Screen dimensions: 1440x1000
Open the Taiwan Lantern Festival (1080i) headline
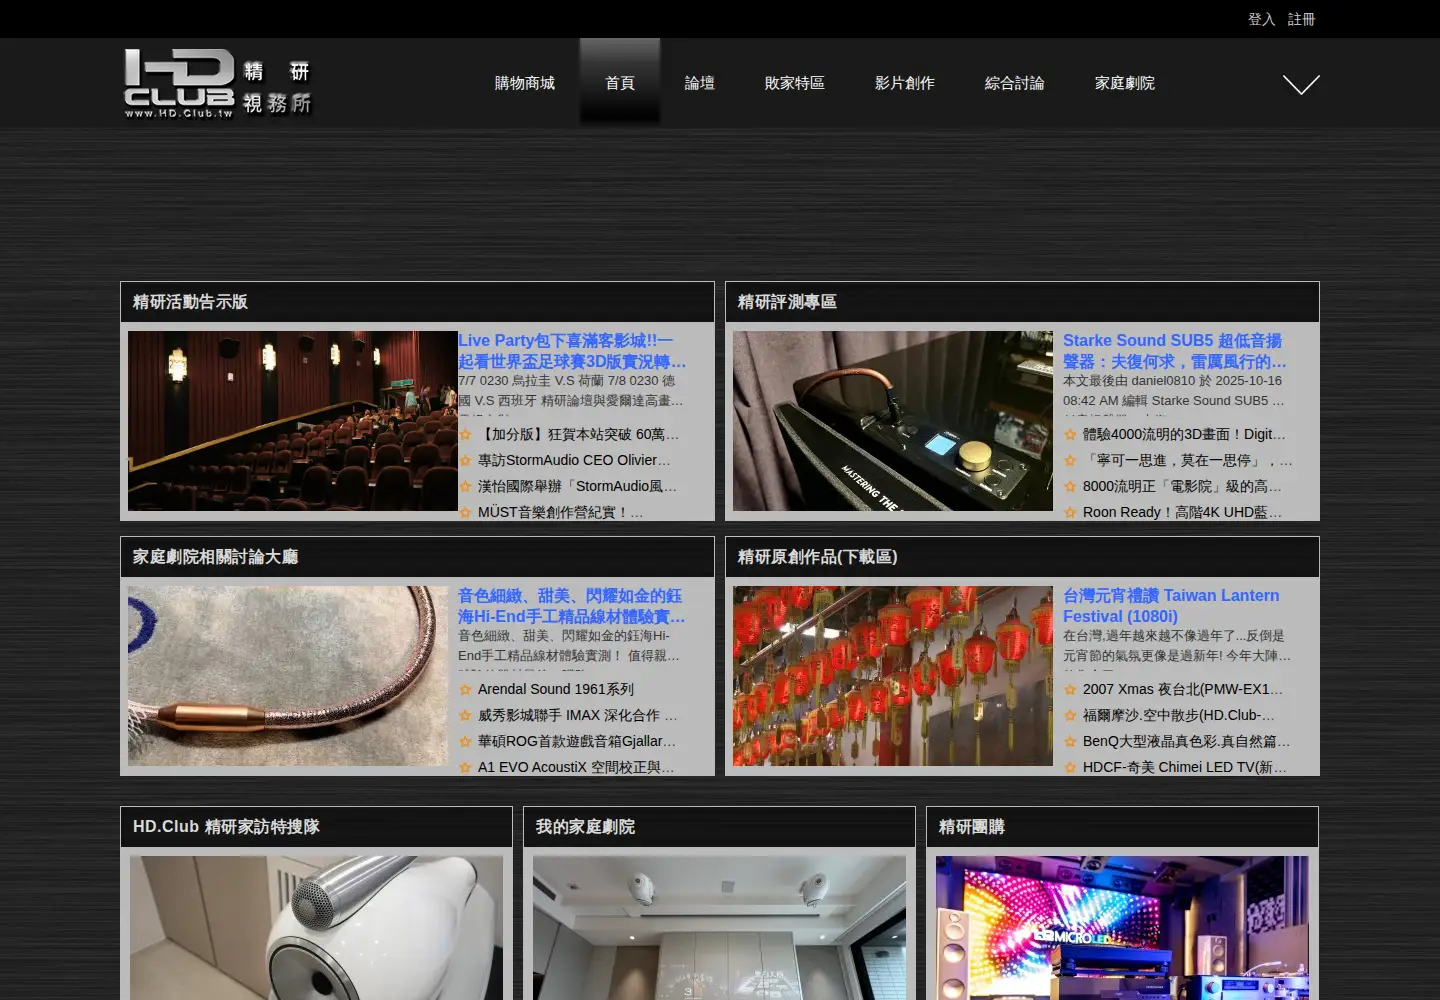1171,606
